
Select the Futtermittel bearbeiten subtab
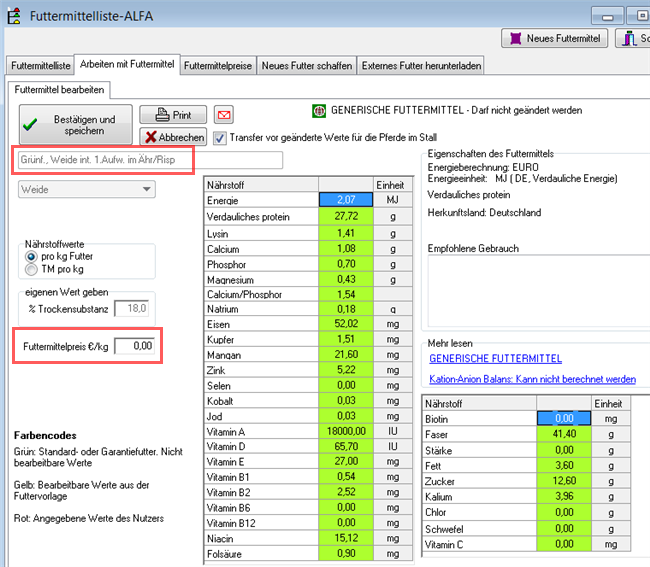[x=59, y=90]
